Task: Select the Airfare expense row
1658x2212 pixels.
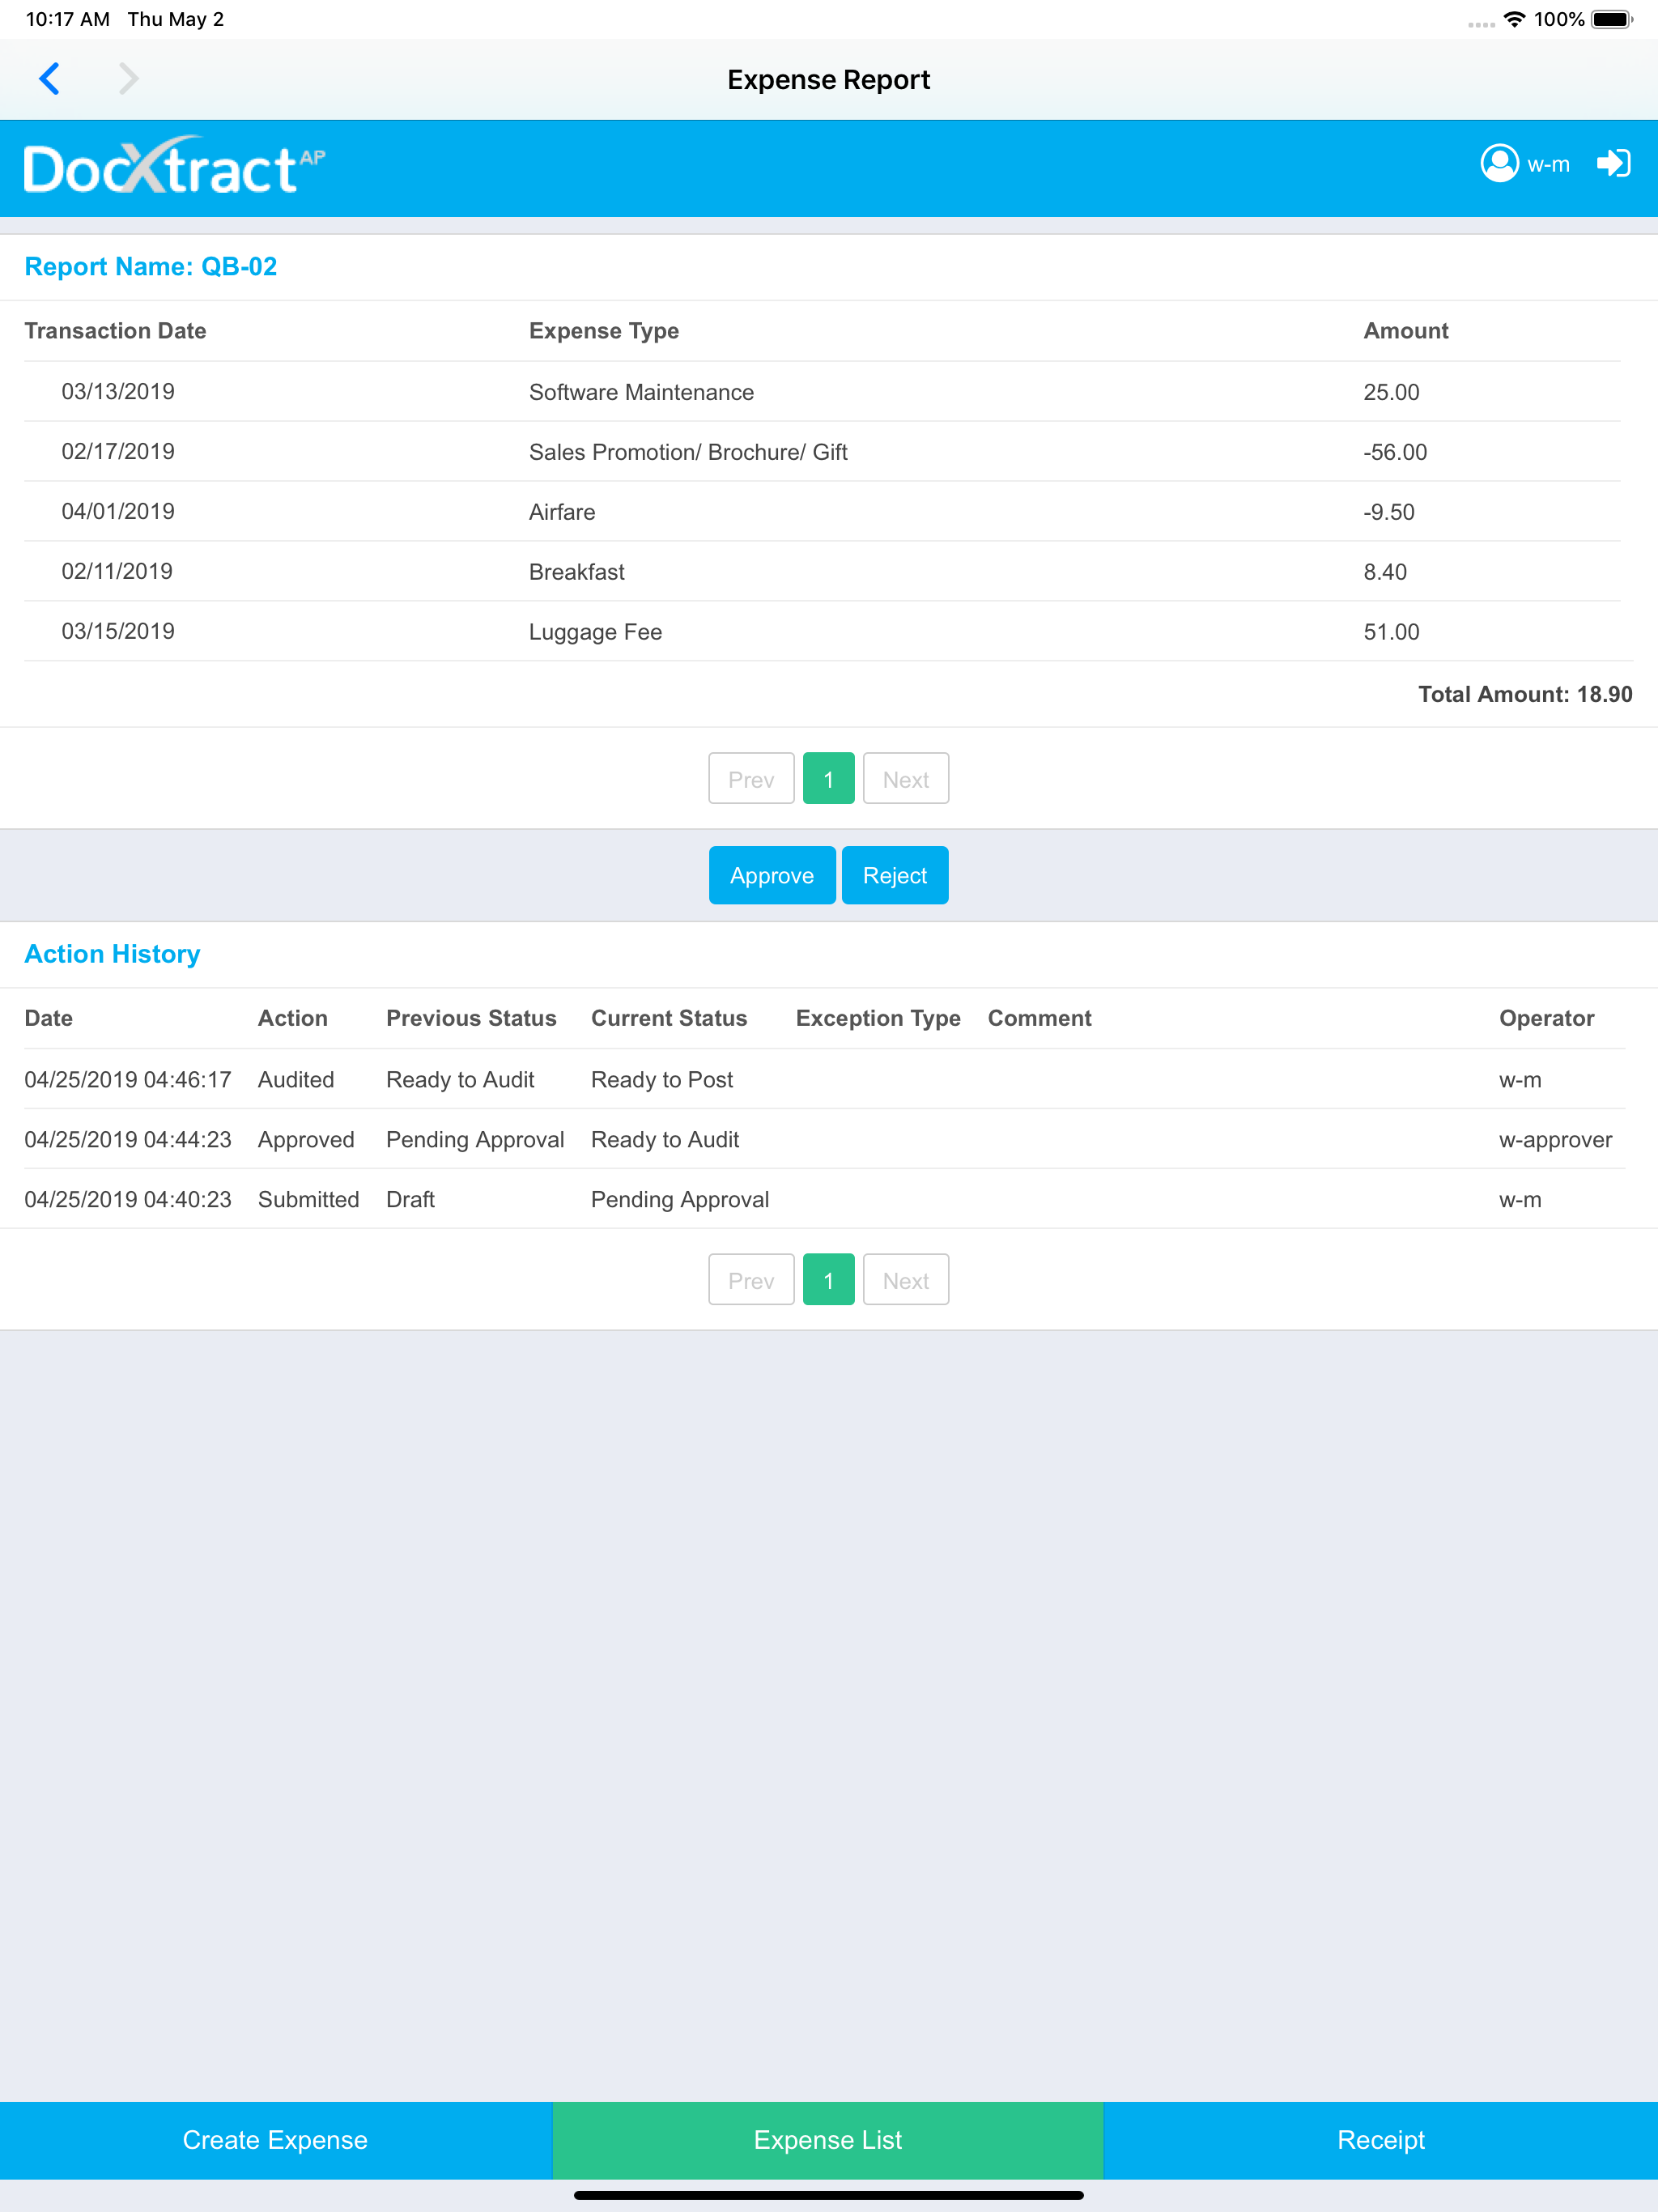Action: (x=822, y=512)
